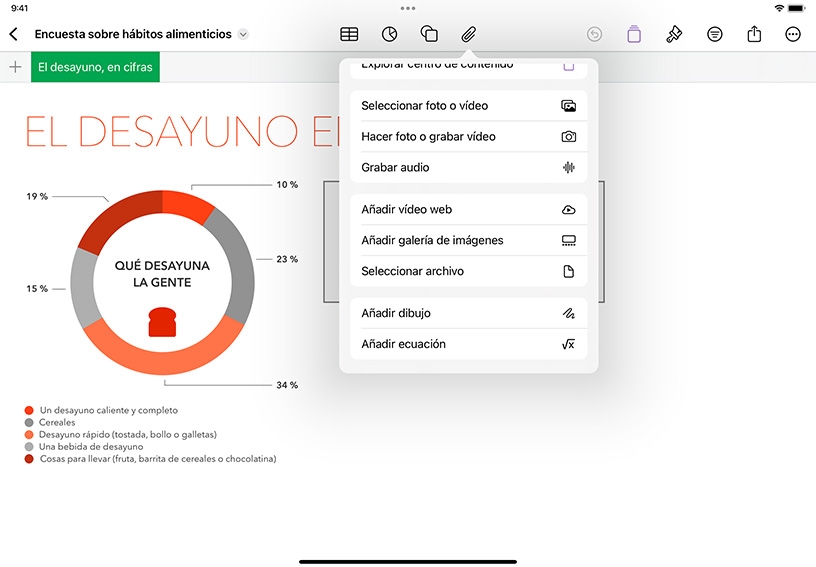Tap the multitasking three-dots at top
Screen dimensions: 816x567
click(408, 8)
